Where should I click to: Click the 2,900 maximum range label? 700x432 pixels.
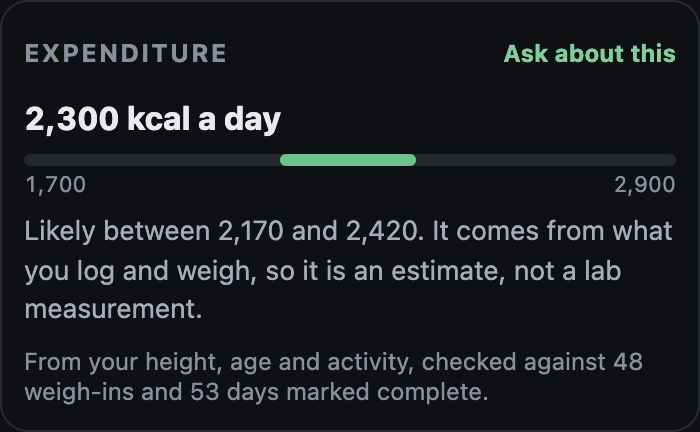[x=645, y=185]
